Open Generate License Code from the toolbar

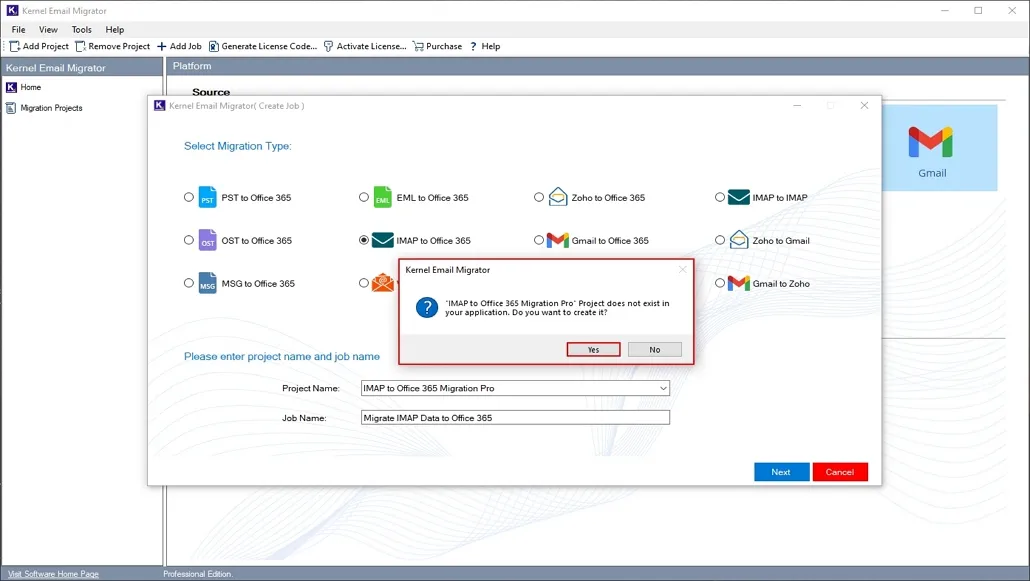pyautogui.click(x=215, y=45)
